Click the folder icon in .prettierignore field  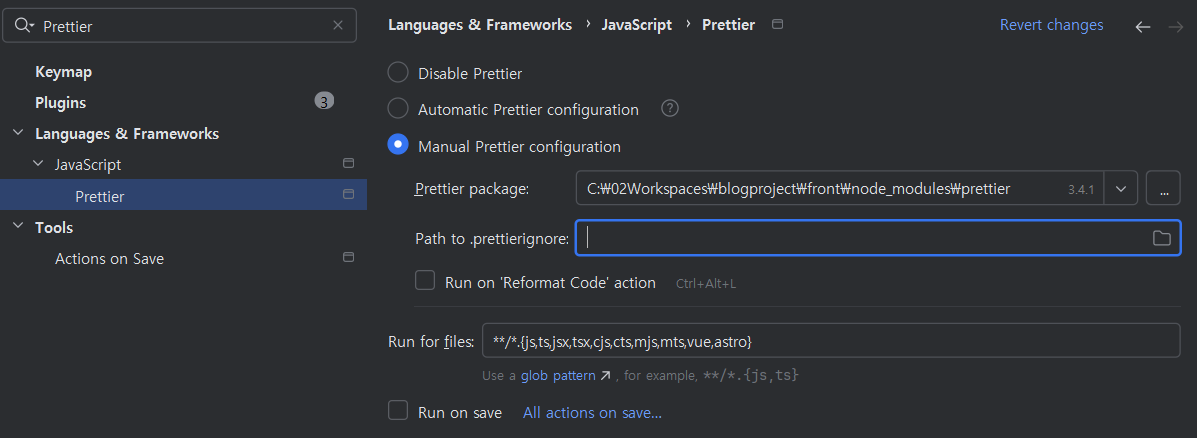tap(1161, 238)
